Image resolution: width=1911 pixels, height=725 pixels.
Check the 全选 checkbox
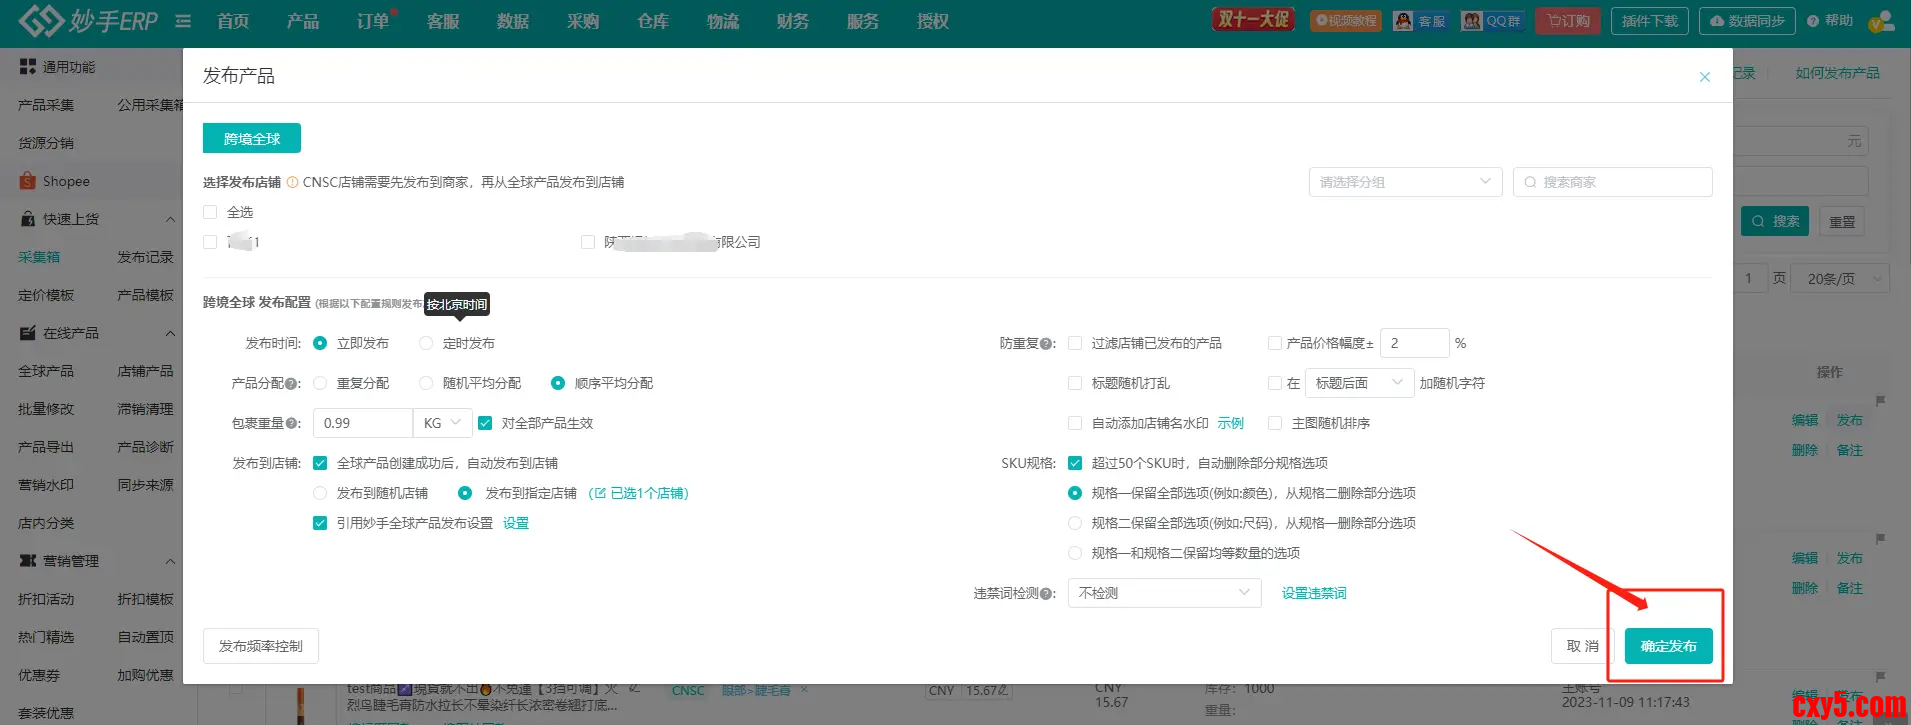[210, 212]
